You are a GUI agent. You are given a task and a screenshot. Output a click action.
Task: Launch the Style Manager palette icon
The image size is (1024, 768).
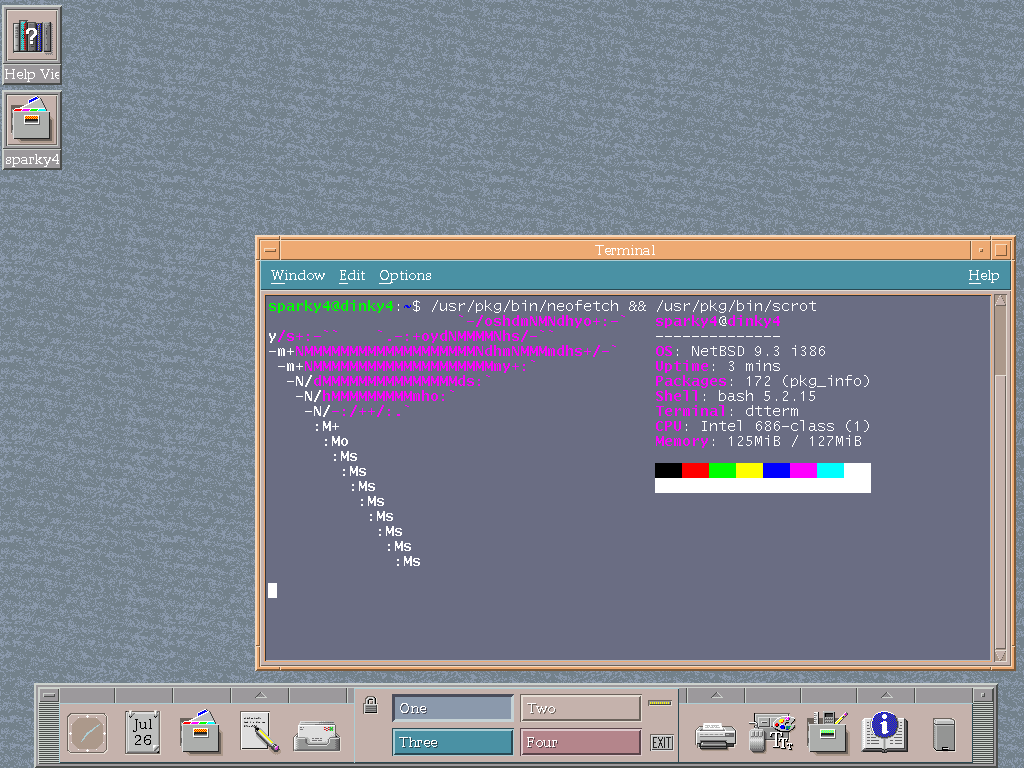772,733
